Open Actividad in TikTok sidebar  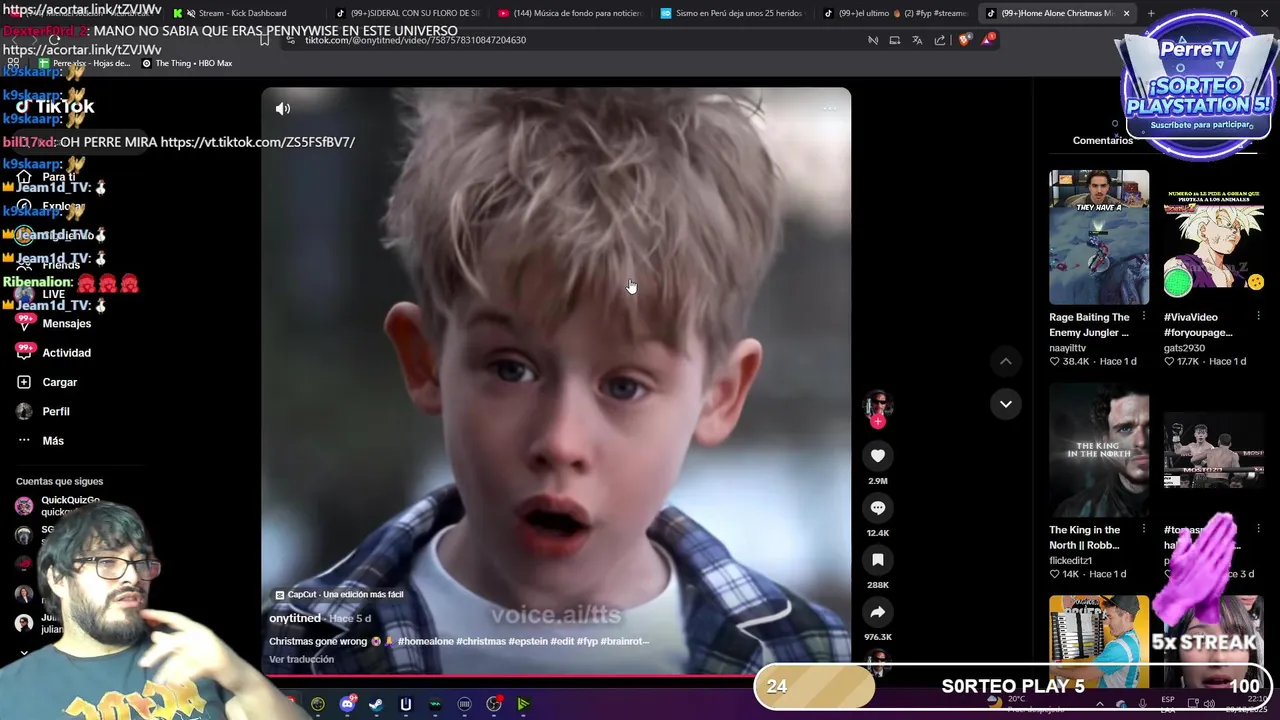click(56, 353)
